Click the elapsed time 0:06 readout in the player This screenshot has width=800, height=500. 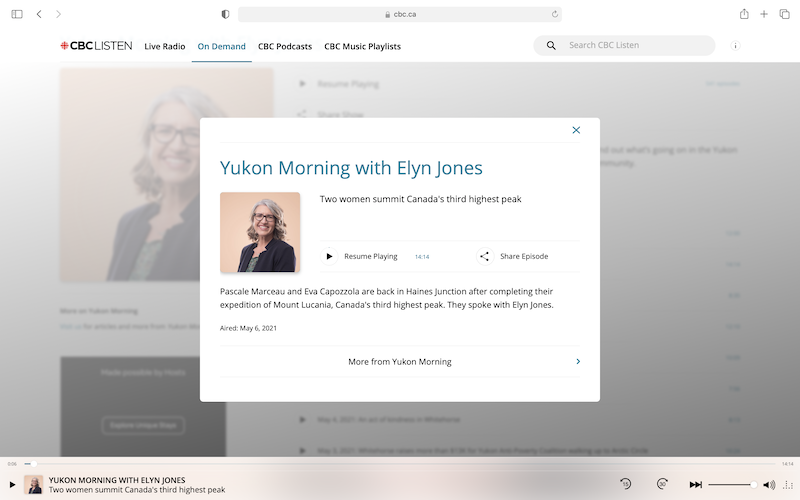coord(12,464)
